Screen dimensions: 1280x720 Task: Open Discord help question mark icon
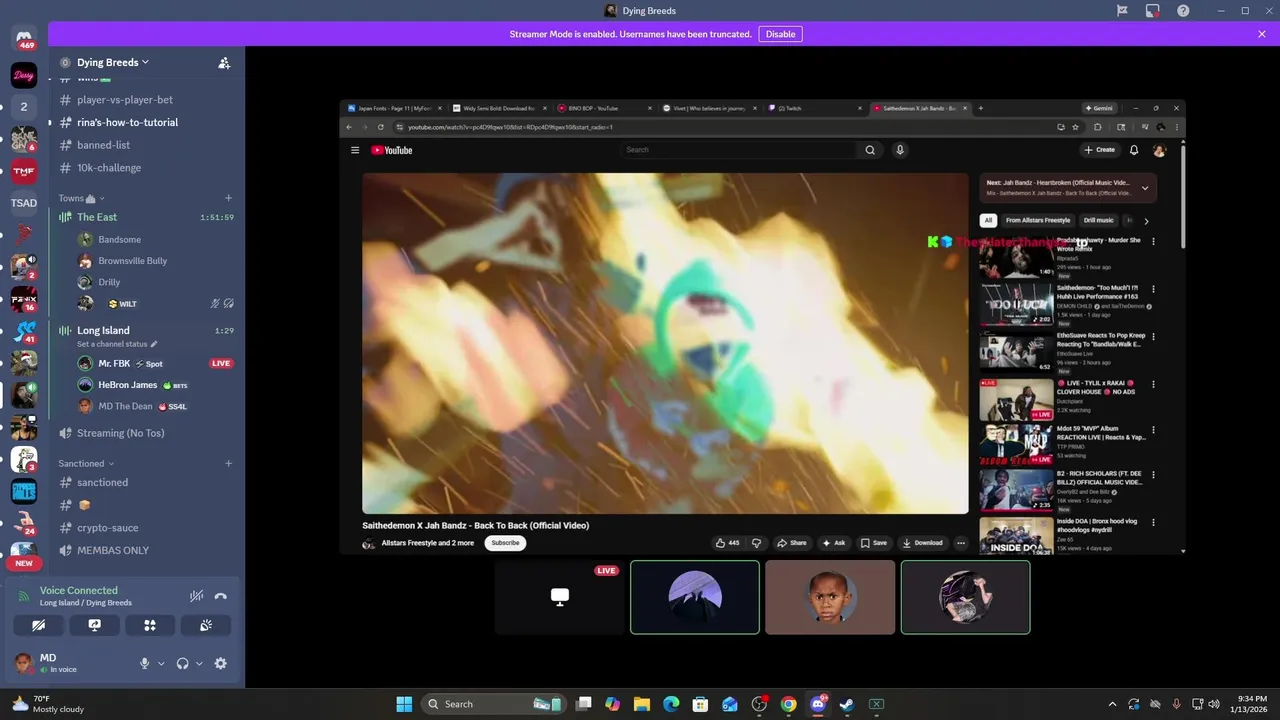coord(1183,11)
